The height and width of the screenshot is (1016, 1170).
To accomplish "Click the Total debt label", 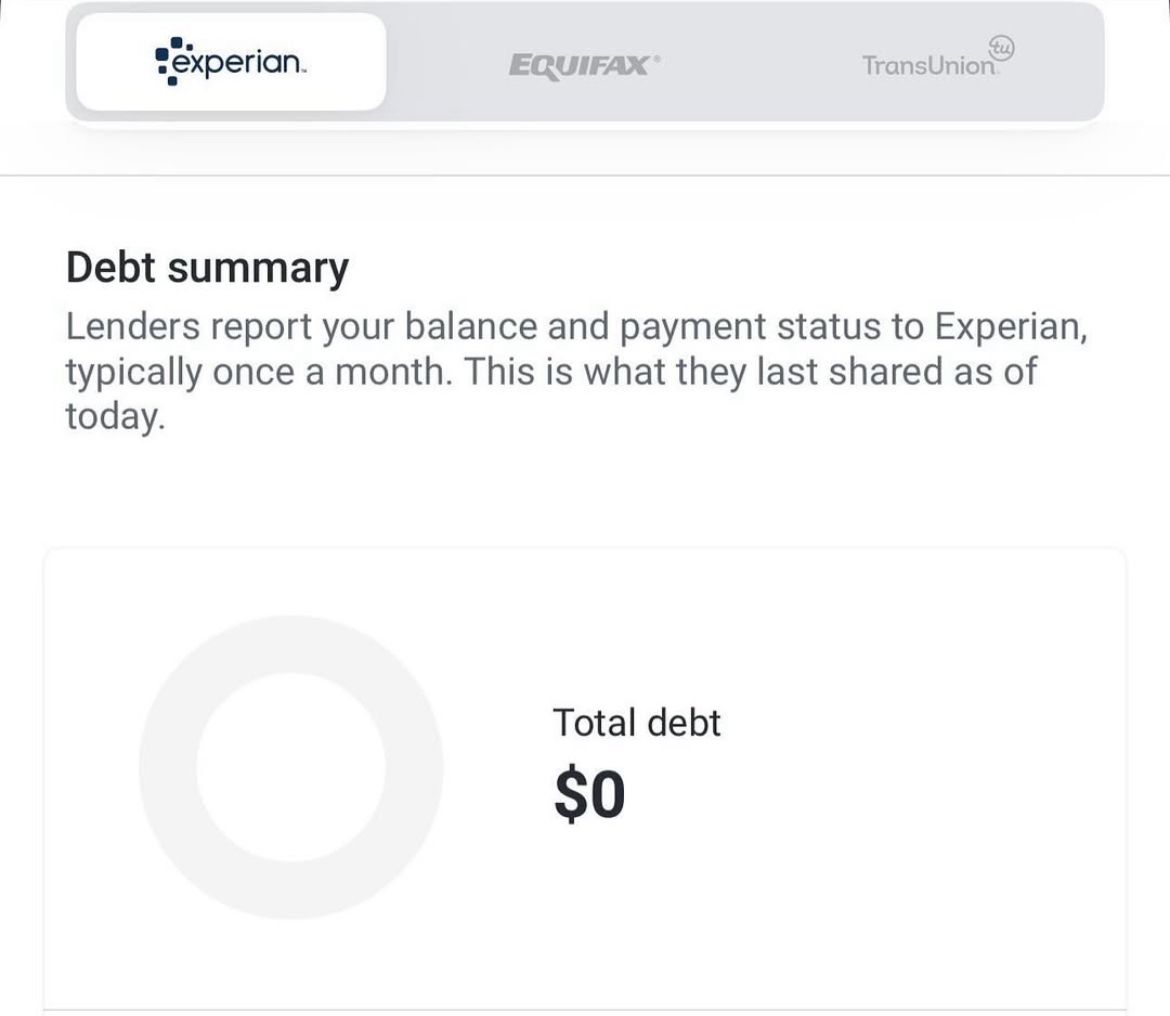I will point(637,722).
